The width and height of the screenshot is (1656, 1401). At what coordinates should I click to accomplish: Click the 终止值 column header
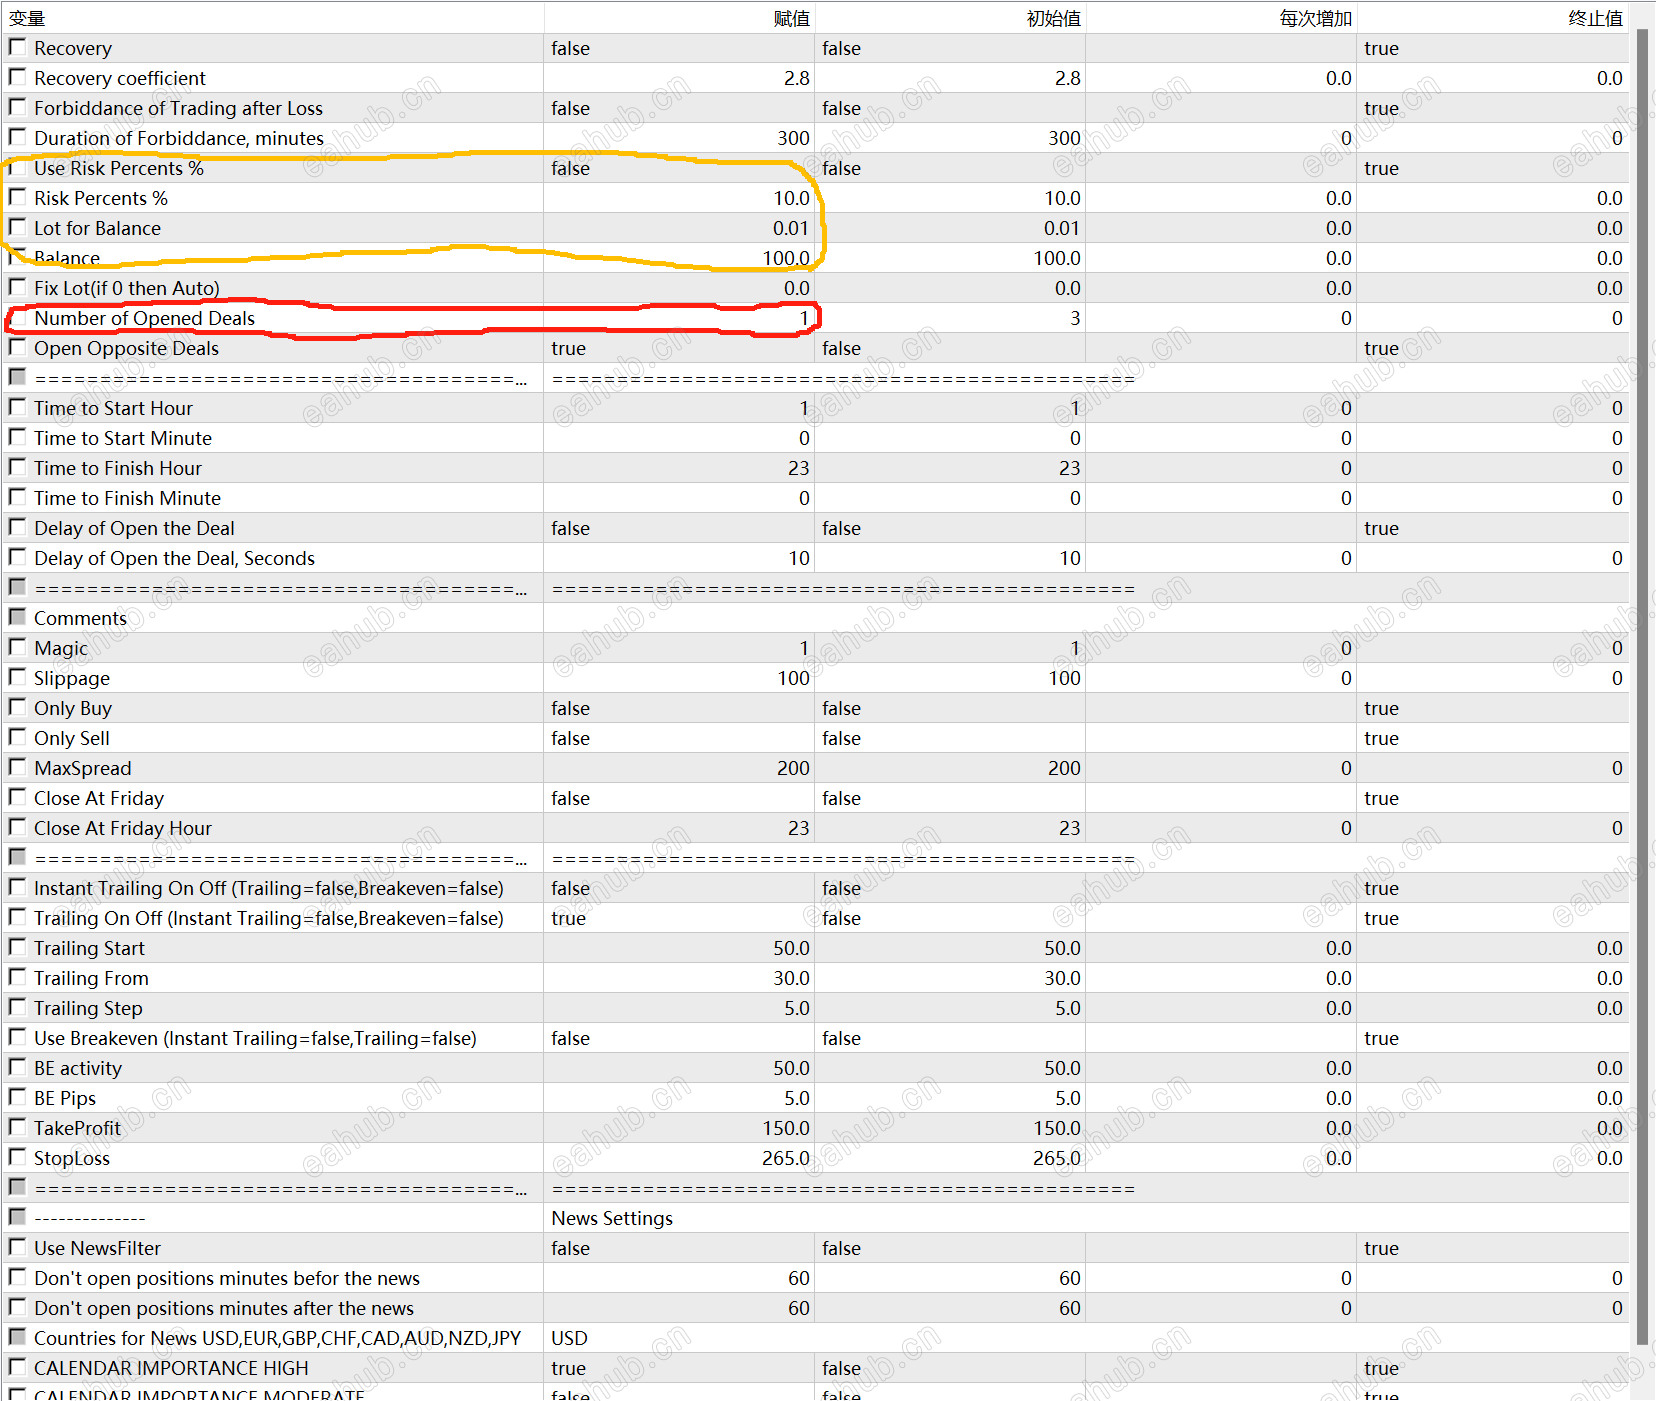tap(1493, 18)
